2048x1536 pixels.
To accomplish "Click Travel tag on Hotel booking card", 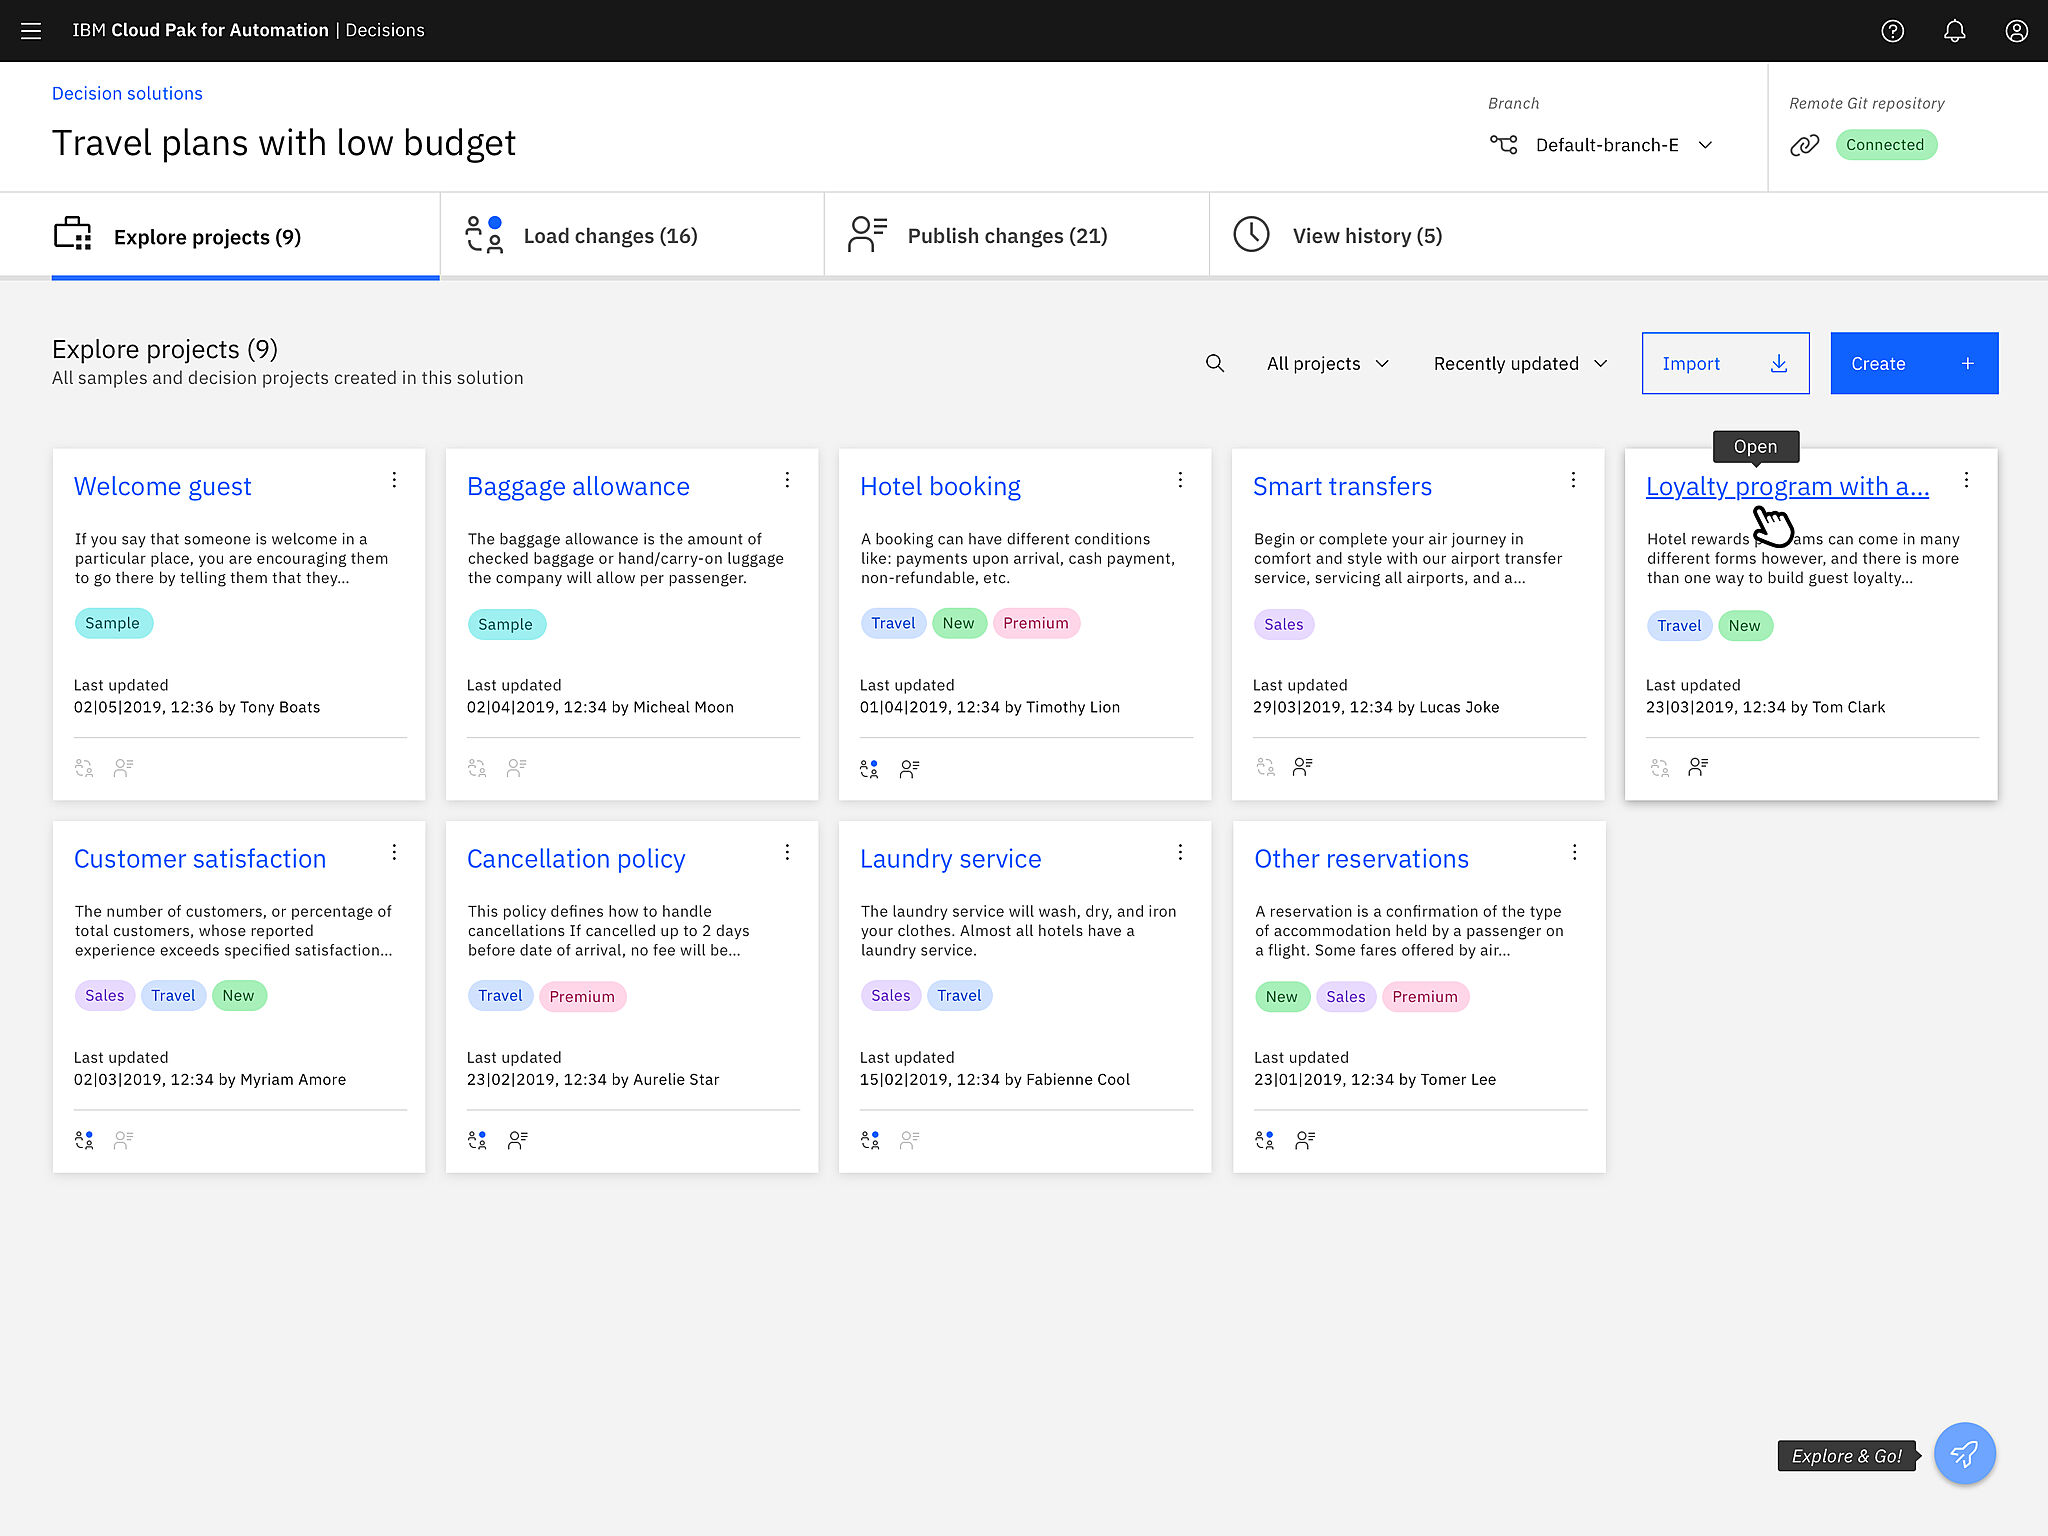I will point(893,623).
